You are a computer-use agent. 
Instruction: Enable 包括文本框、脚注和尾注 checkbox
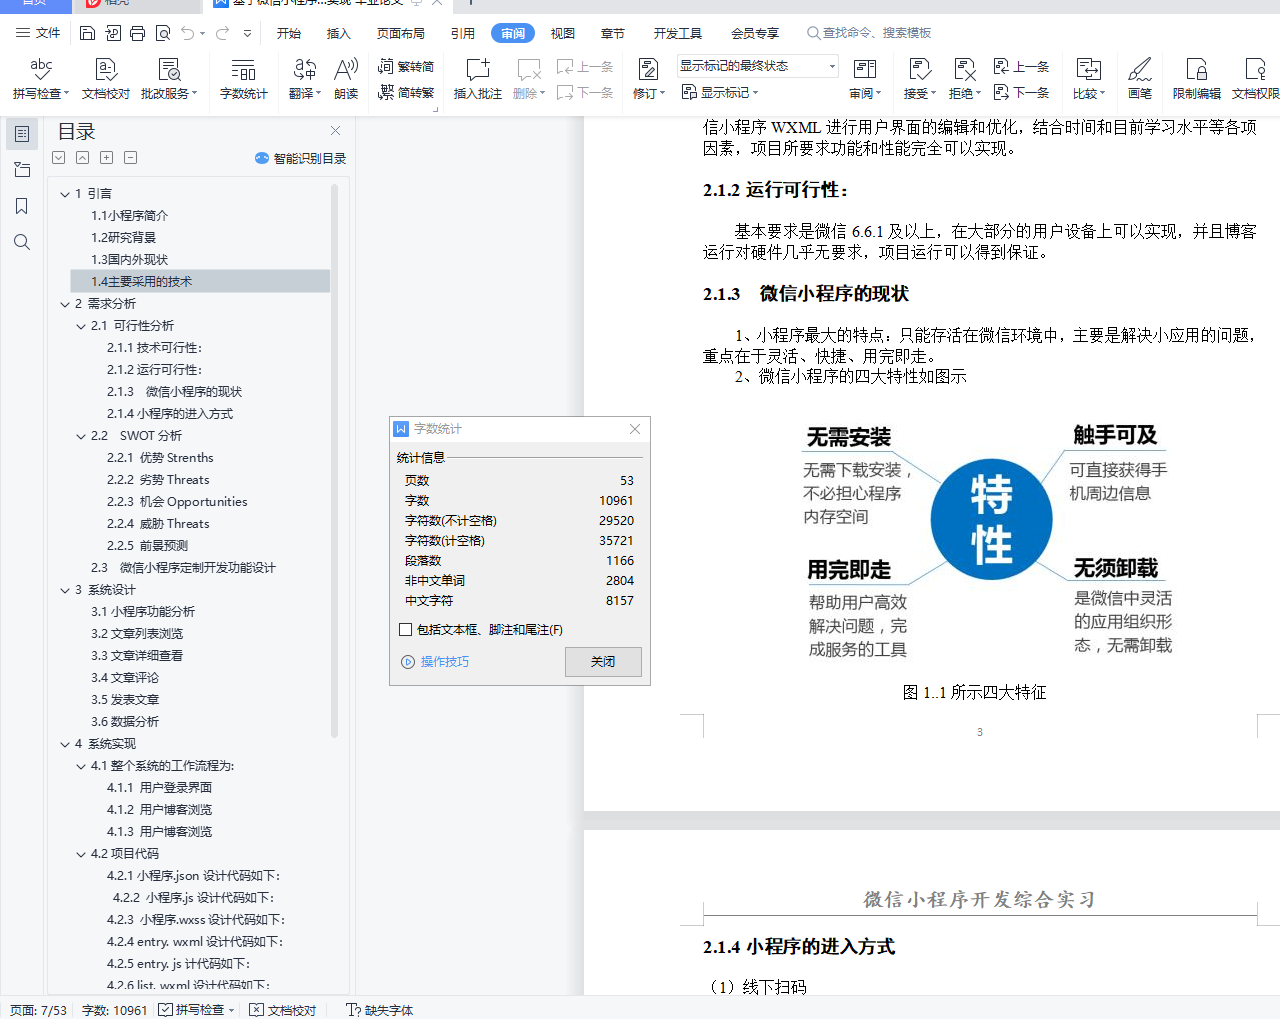(405, 630)
